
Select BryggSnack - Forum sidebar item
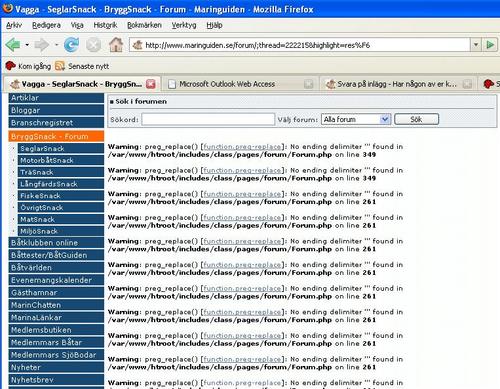click(x=56, y=136)
